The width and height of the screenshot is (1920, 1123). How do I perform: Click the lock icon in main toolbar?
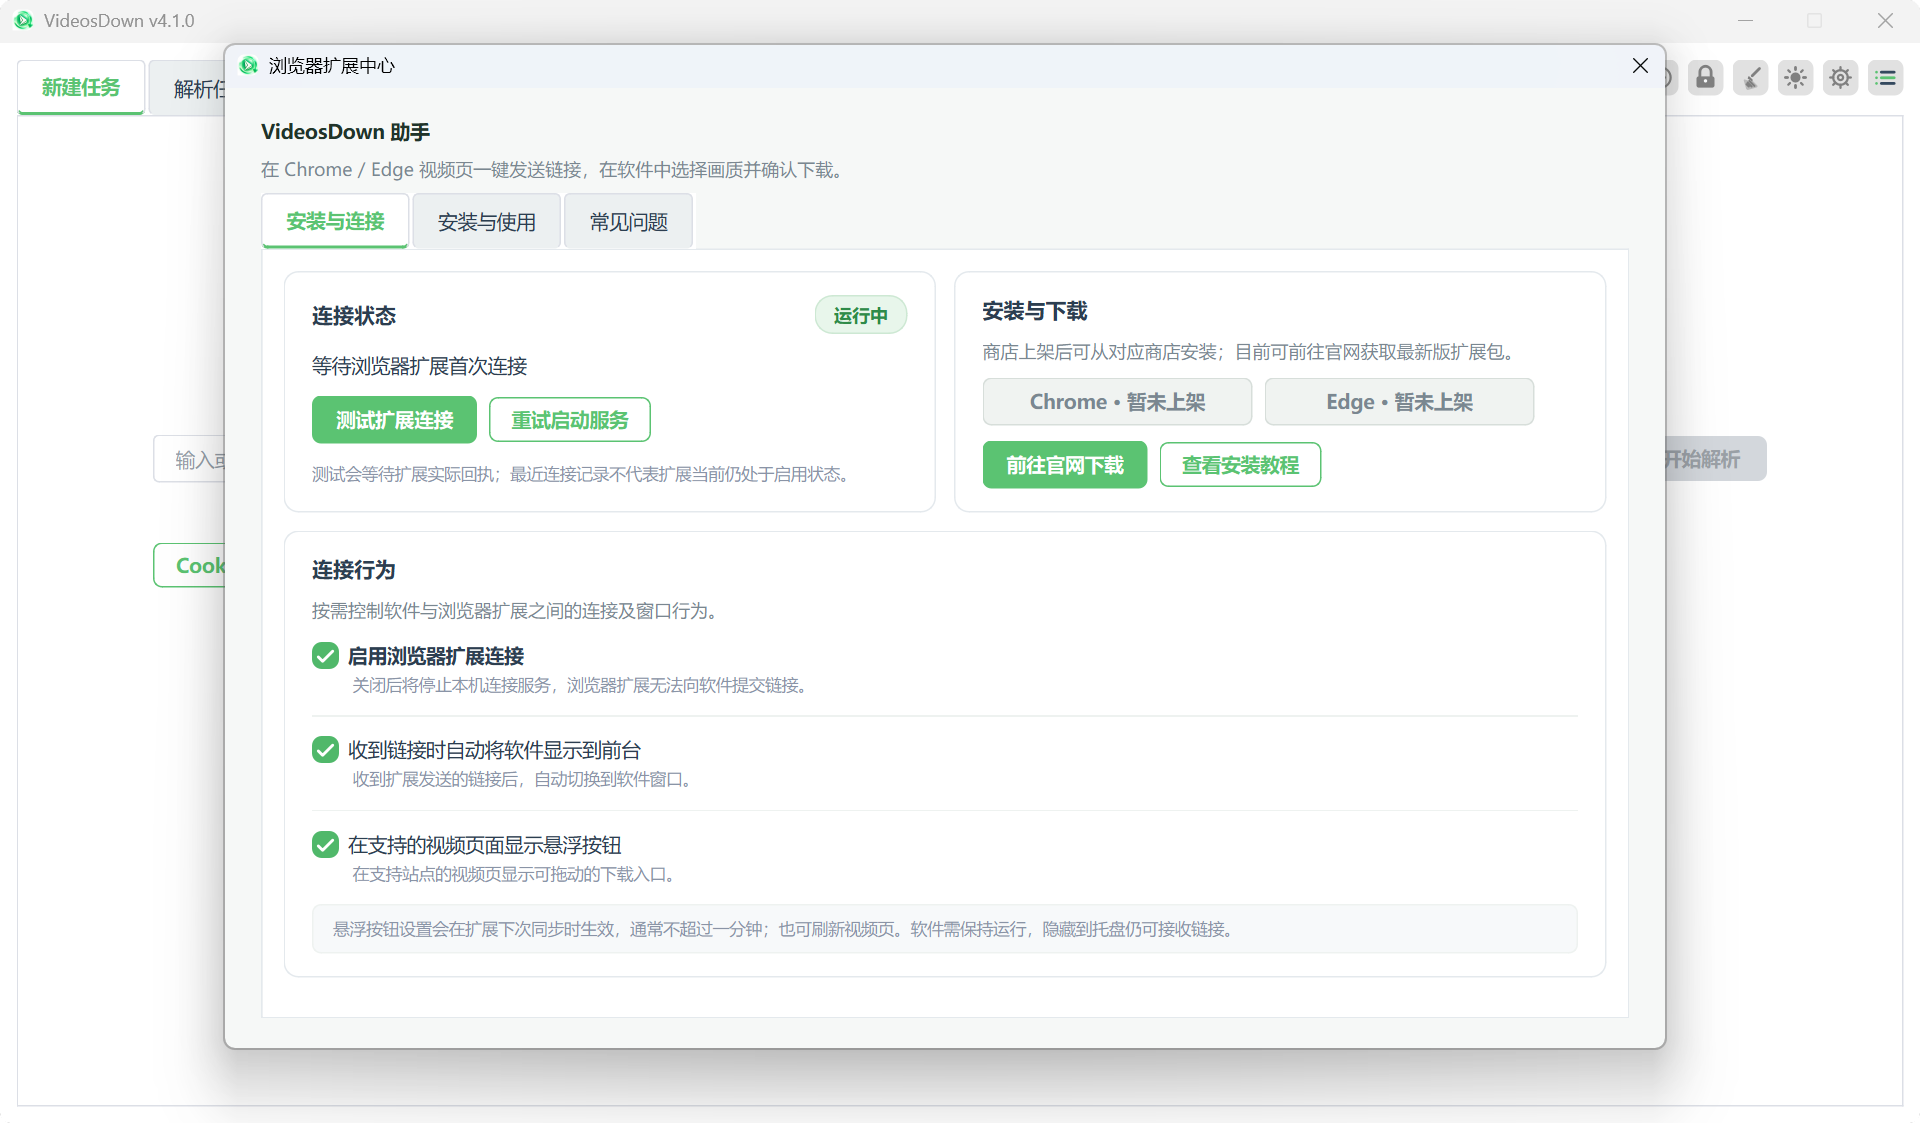click(1706, 78)
